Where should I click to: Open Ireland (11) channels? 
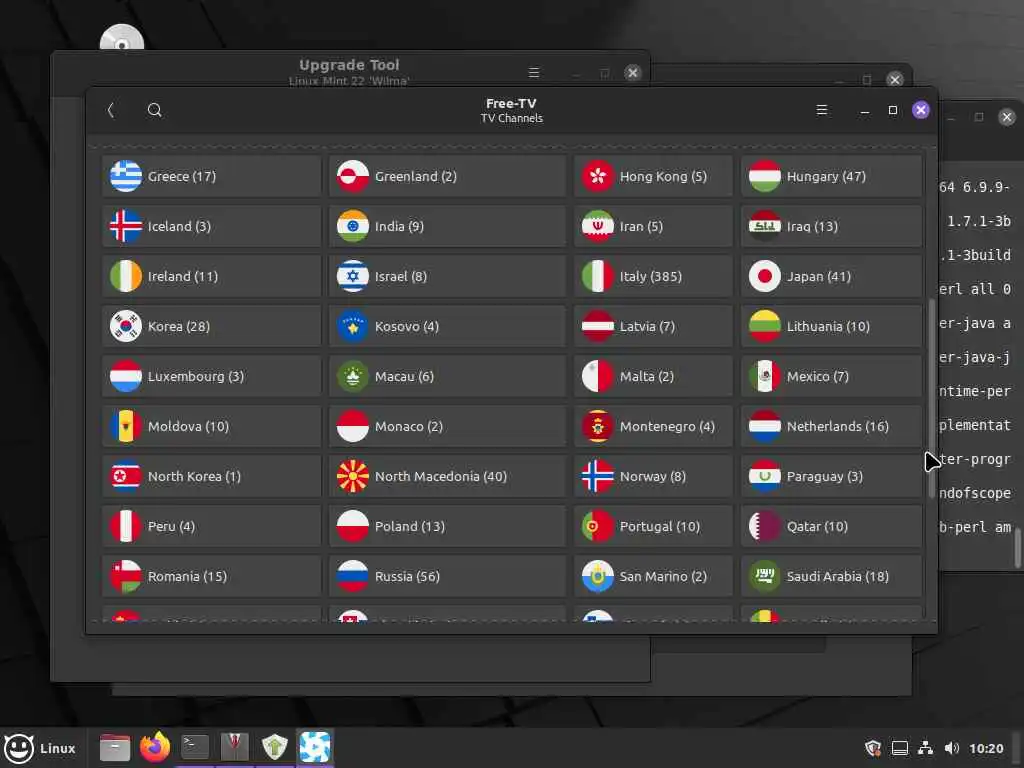[212, 276]
